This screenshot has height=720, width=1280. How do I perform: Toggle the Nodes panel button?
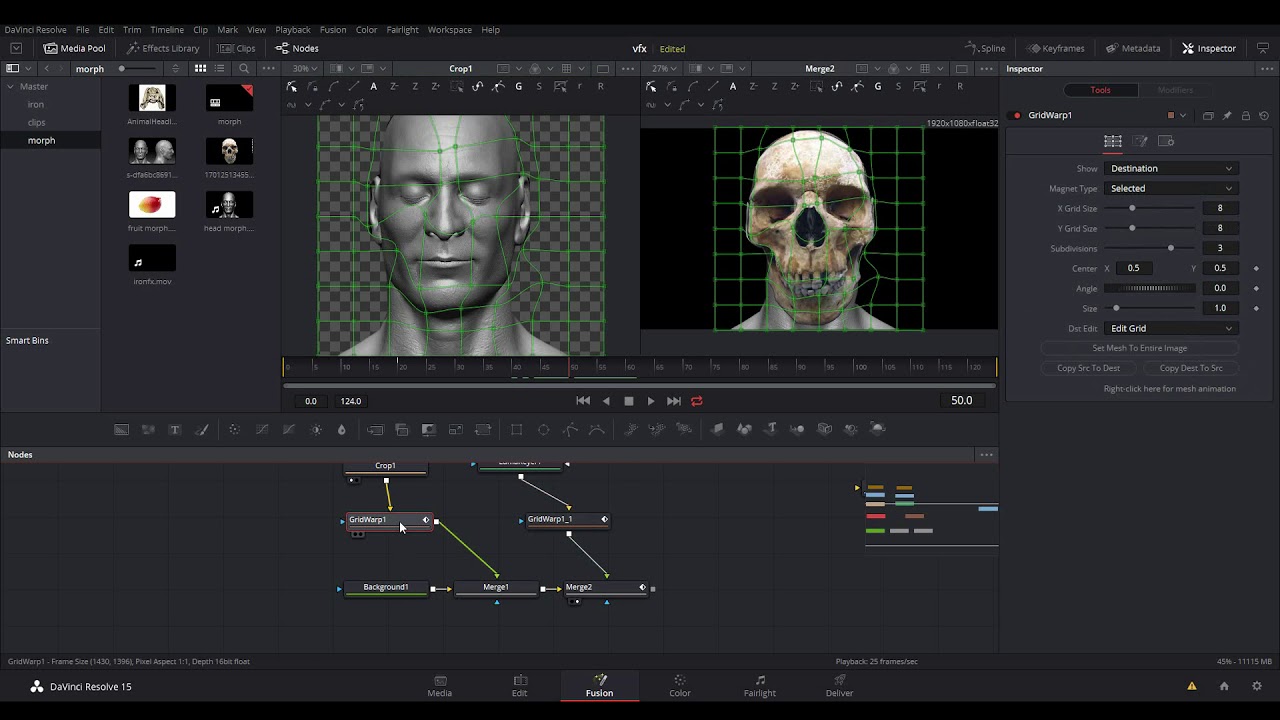point(297,48)
